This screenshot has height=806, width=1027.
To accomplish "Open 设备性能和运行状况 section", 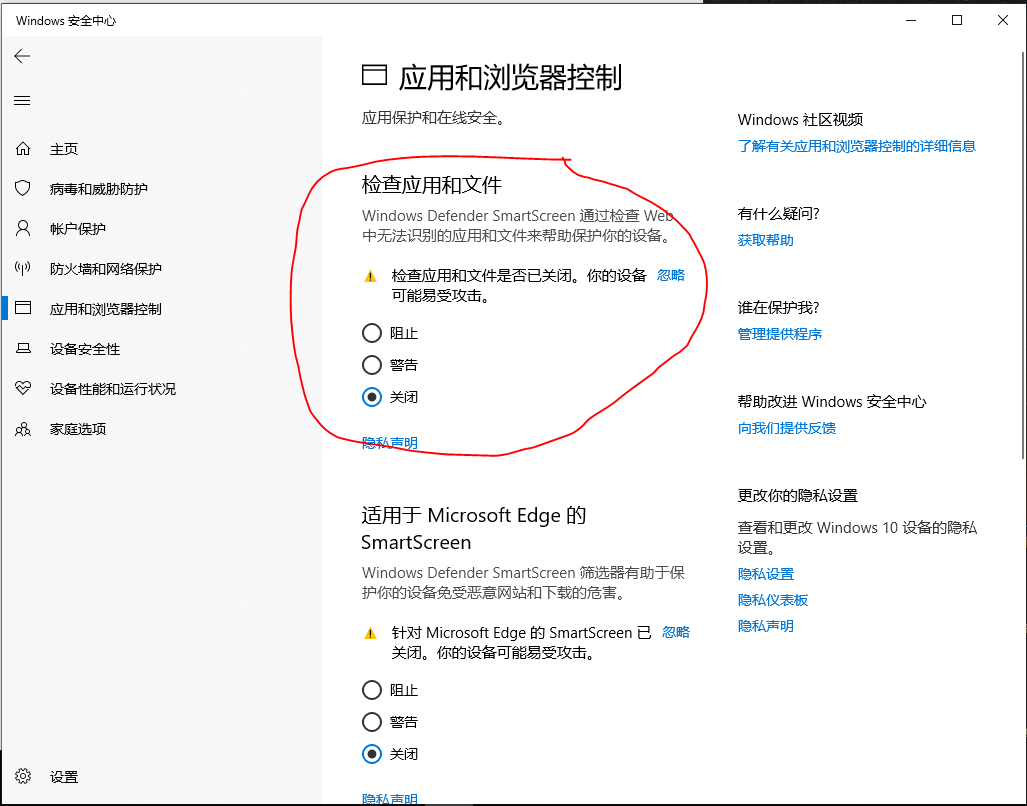I will 113,389.
